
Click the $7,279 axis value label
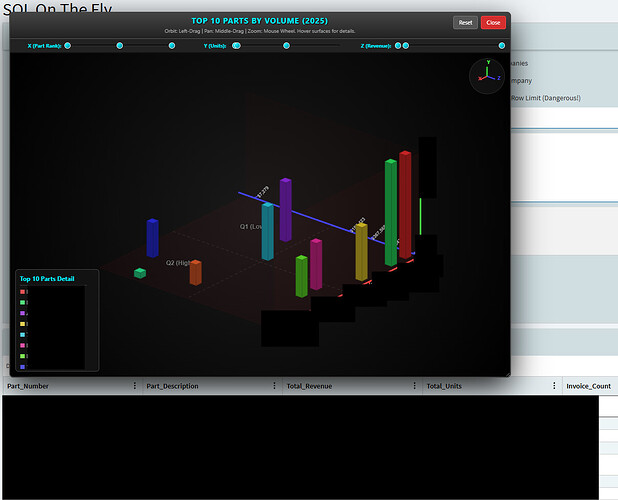(x=263, y=192)
